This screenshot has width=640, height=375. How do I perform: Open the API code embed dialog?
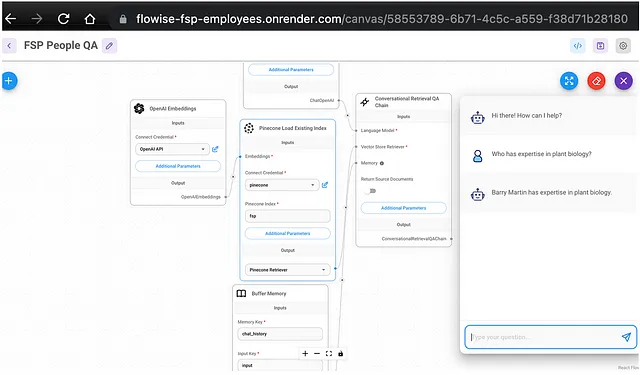coord(578,46)
